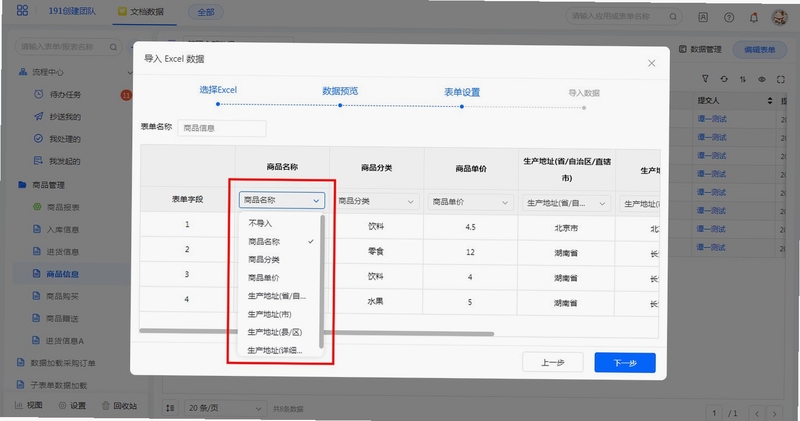The height and width of the screenshot is (421, 800).
Task: Open 我发起的 in the sidebar
Action: click(x=64, y=161)
